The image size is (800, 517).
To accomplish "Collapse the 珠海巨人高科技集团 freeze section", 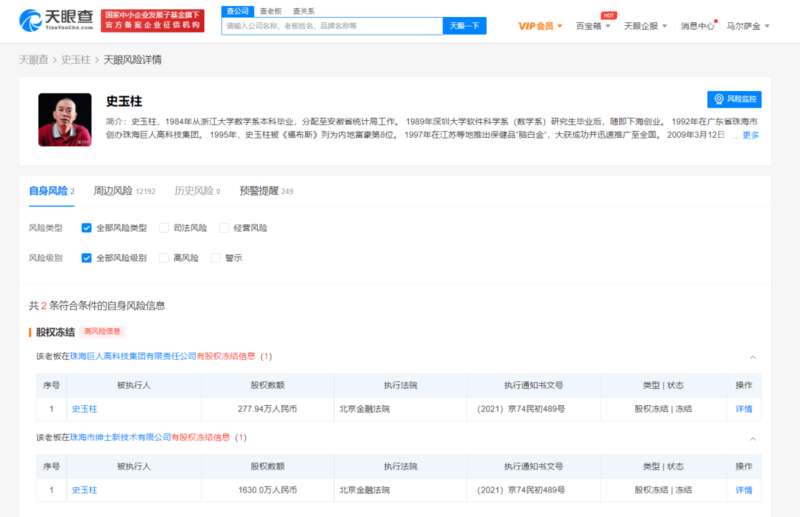I will pos(753,357).
